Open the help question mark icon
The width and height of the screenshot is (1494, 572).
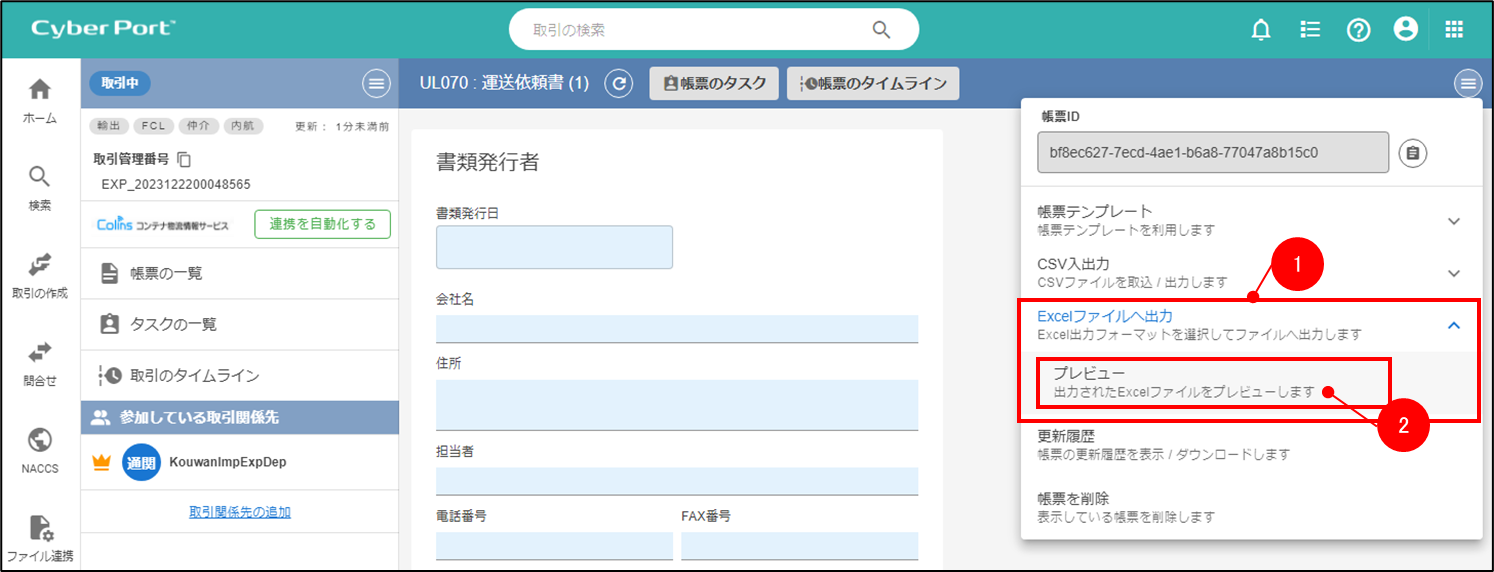click(x=1358, y=30)
